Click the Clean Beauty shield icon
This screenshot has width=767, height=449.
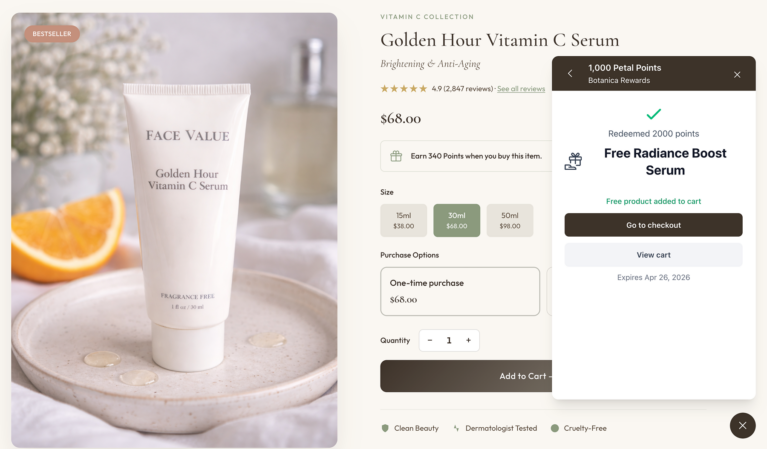[x=385, y=428]
